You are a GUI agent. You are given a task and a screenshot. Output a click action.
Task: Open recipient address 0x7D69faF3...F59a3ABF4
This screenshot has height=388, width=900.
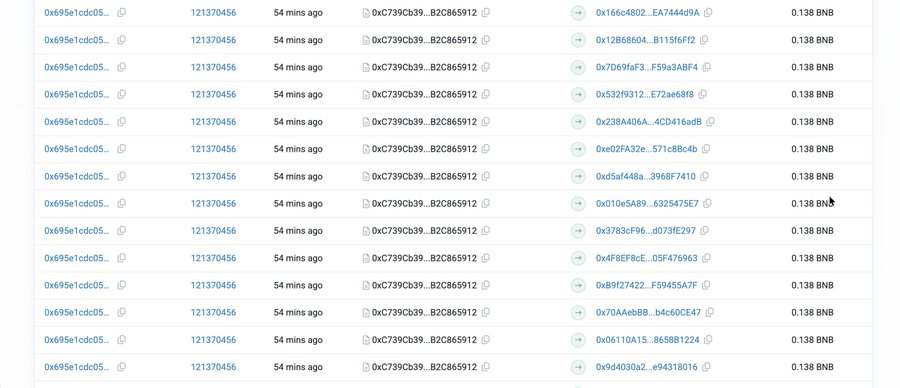(x=647, y=67)
